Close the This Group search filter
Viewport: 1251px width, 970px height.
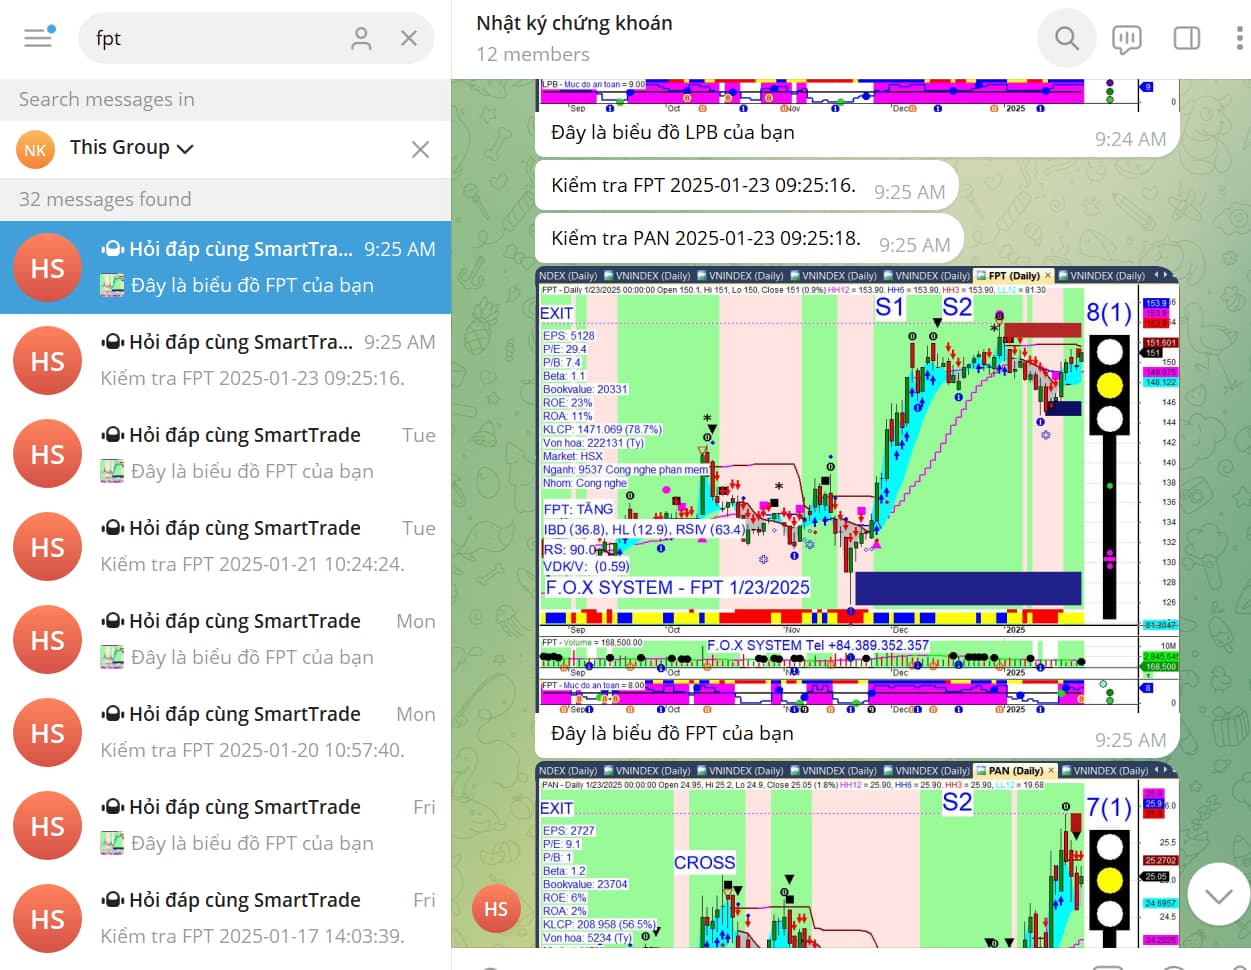[420, 149]
